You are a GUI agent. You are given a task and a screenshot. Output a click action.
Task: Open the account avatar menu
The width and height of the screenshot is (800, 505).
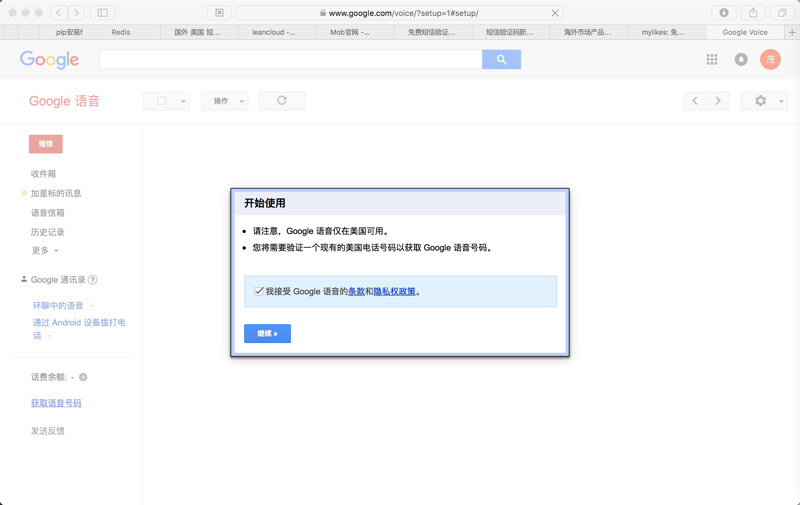coord(770,60)
